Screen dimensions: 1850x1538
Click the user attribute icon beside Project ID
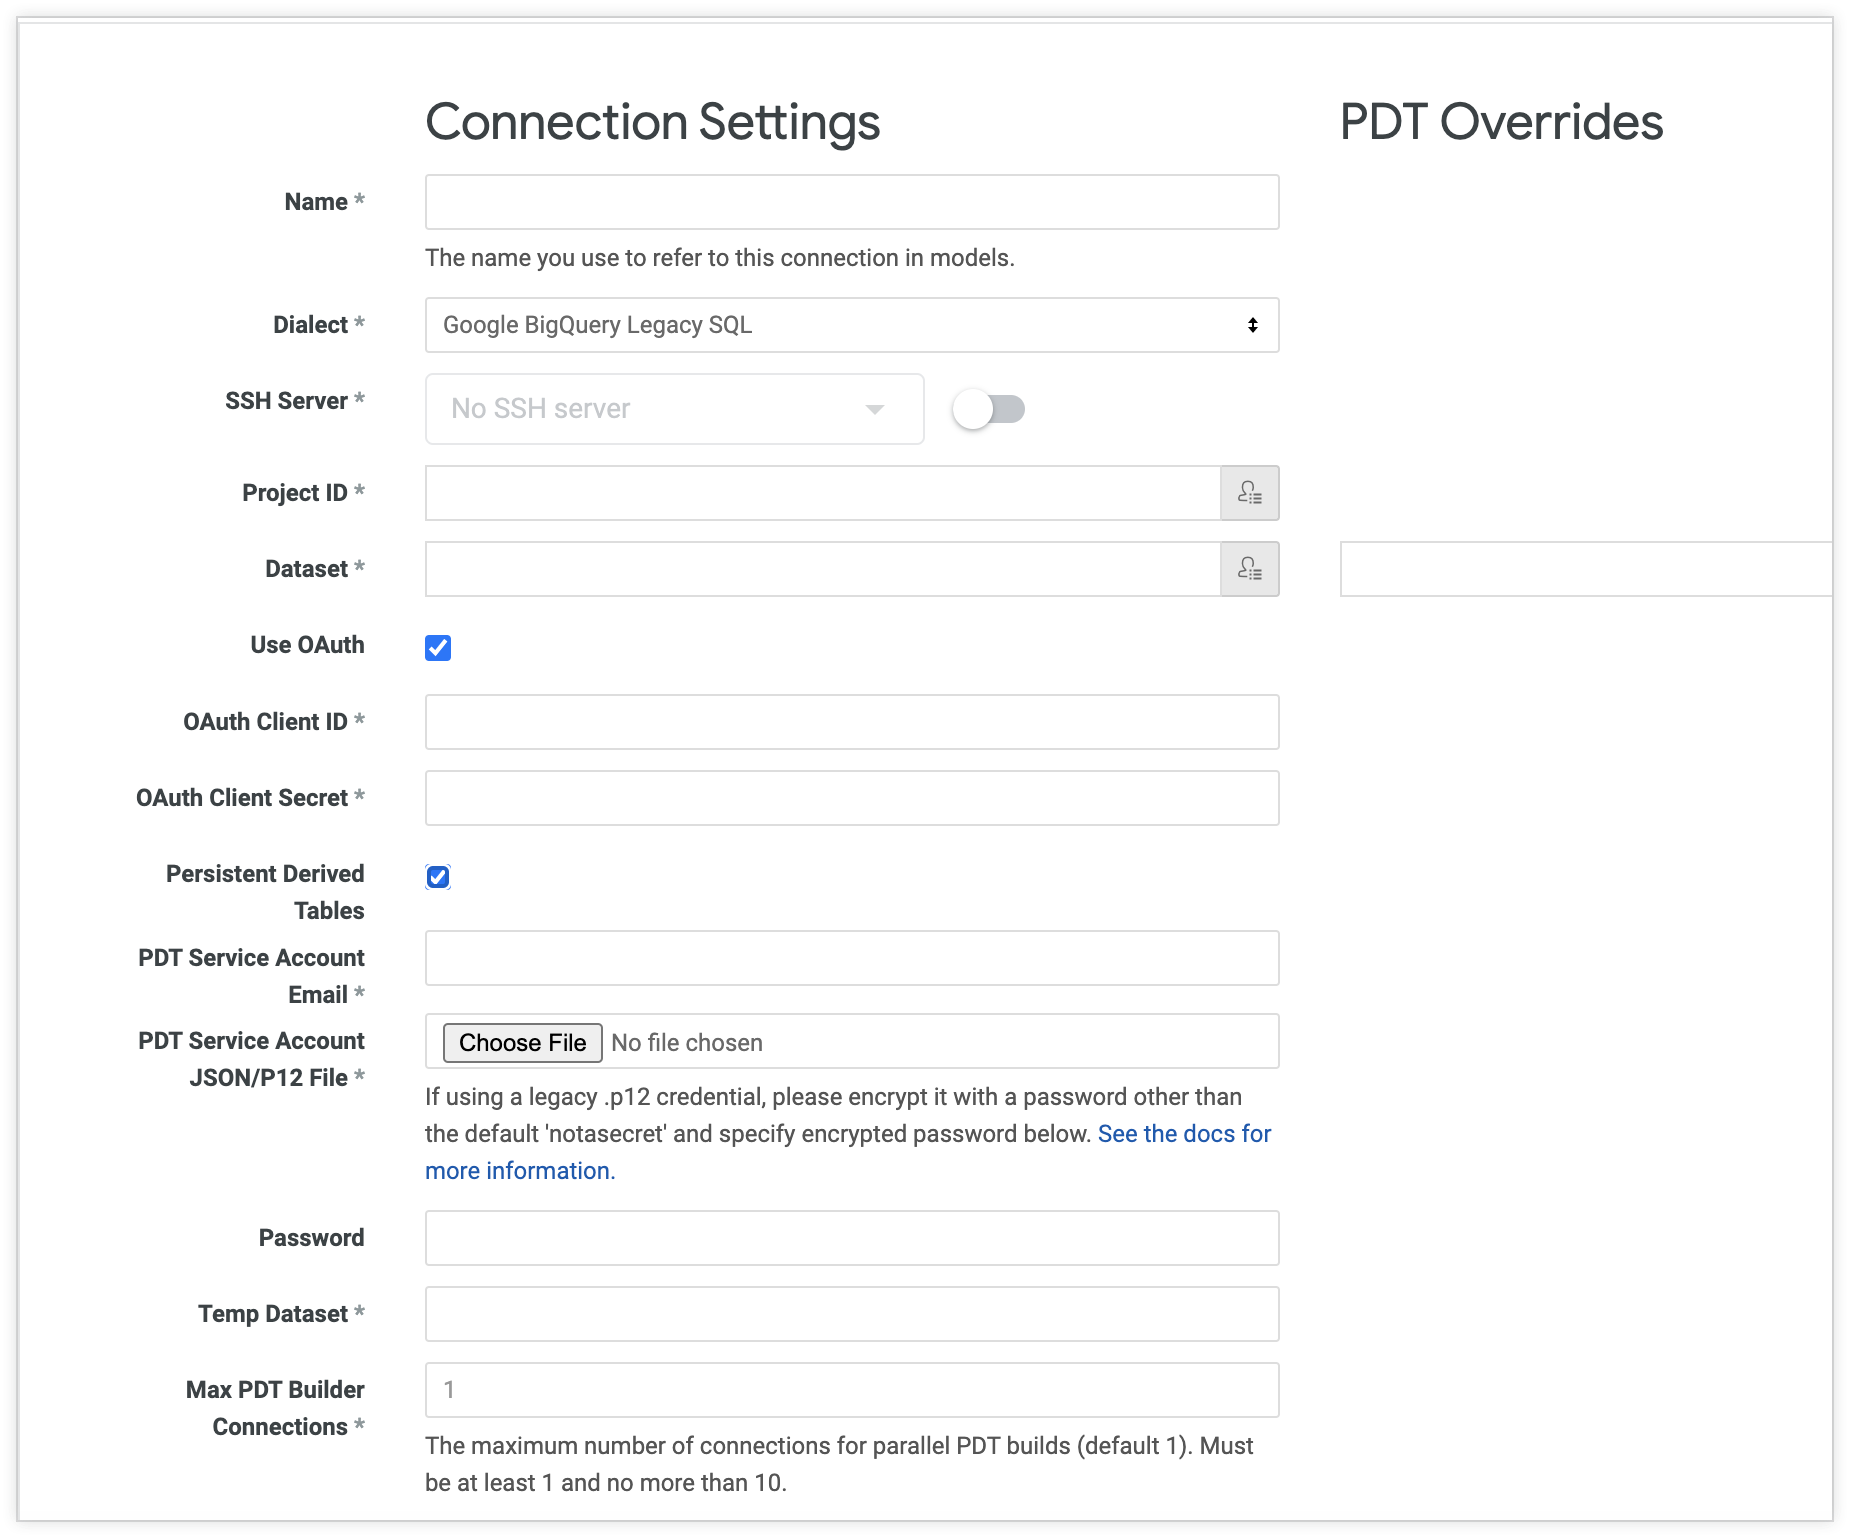point(1250,493)
